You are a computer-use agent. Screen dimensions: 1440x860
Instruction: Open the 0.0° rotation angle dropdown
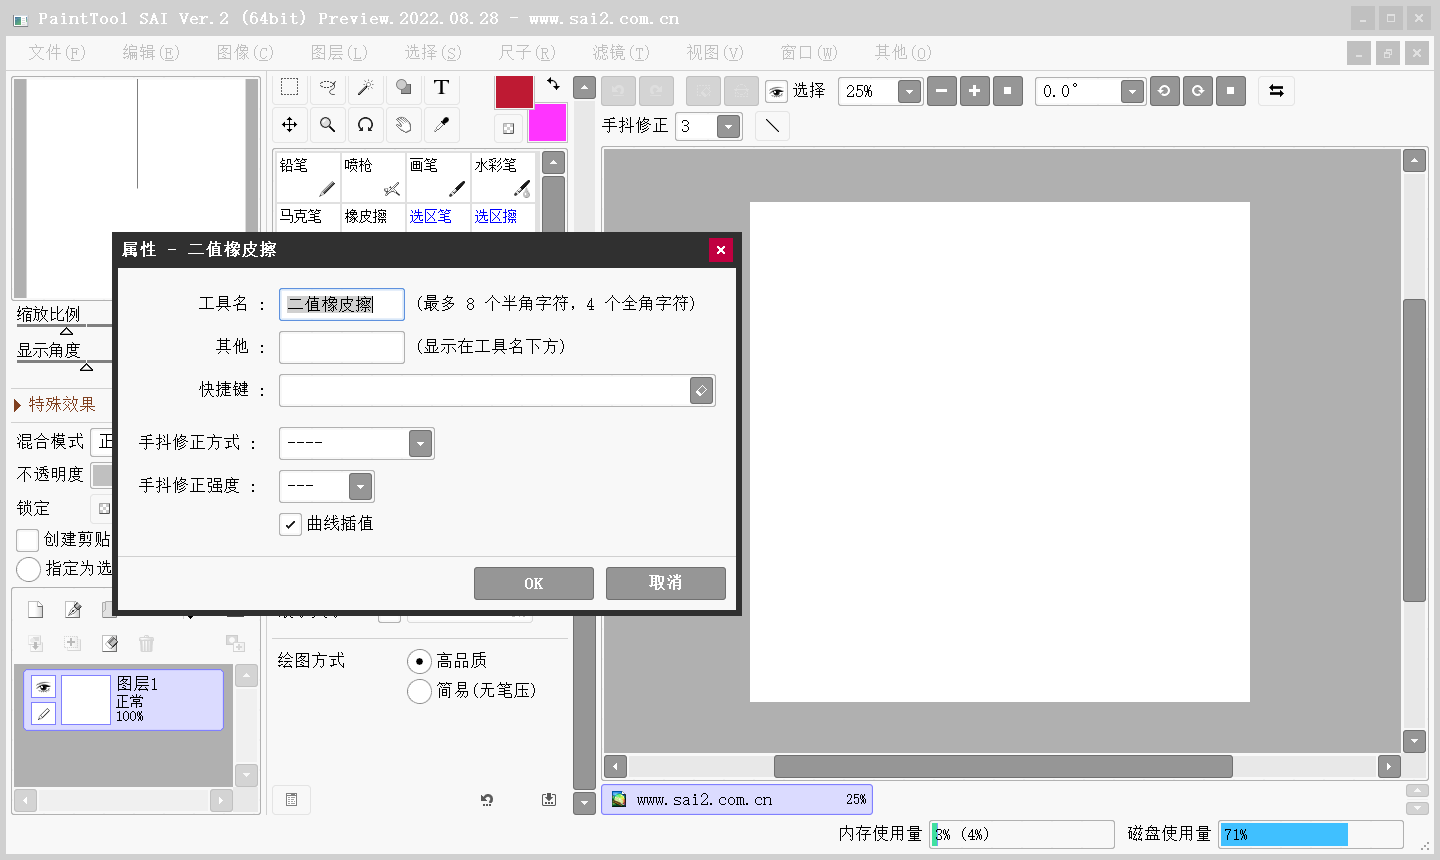(x=1132, y=92)
